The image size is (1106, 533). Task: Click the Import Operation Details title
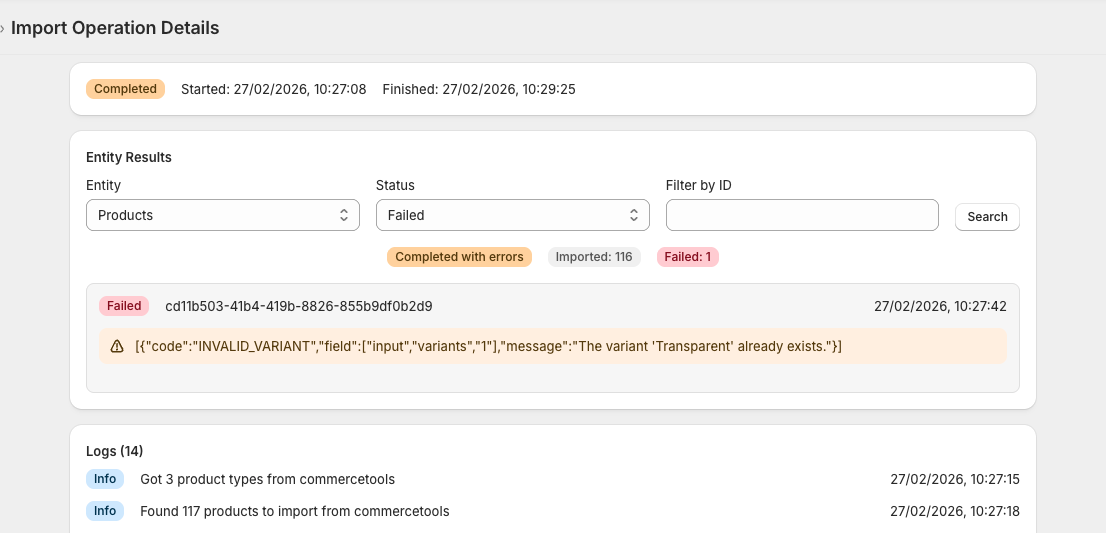point(115,28)
